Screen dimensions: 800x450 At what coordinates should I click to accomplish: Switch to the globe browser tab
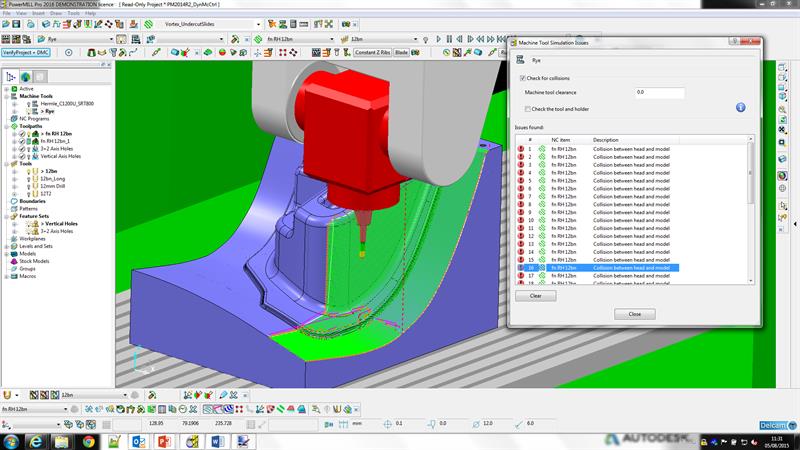26,77
